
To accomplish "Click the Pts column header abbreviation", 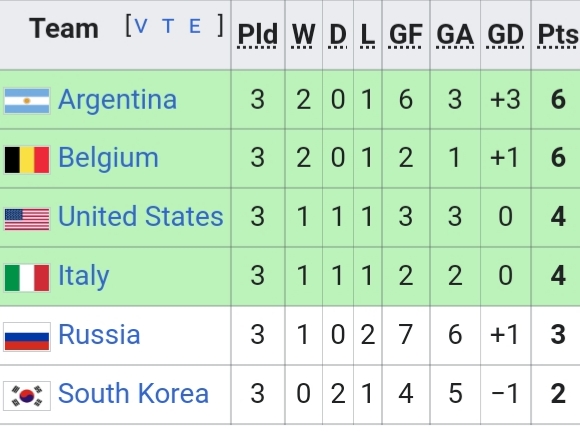I will [557, 35].
